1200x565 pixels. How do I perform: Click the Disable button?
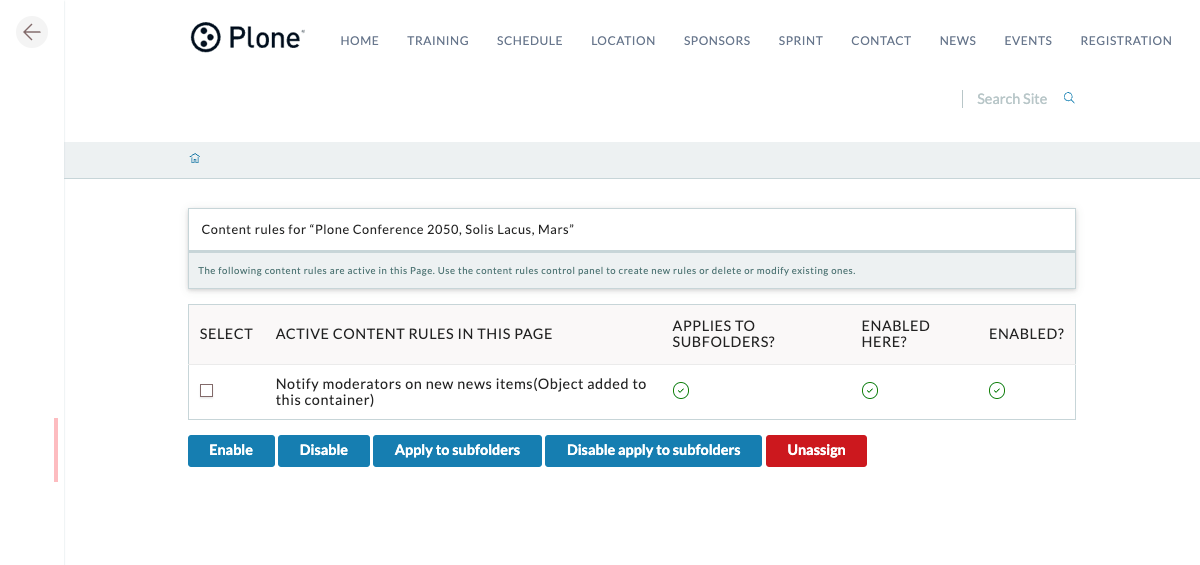(324, 450)
